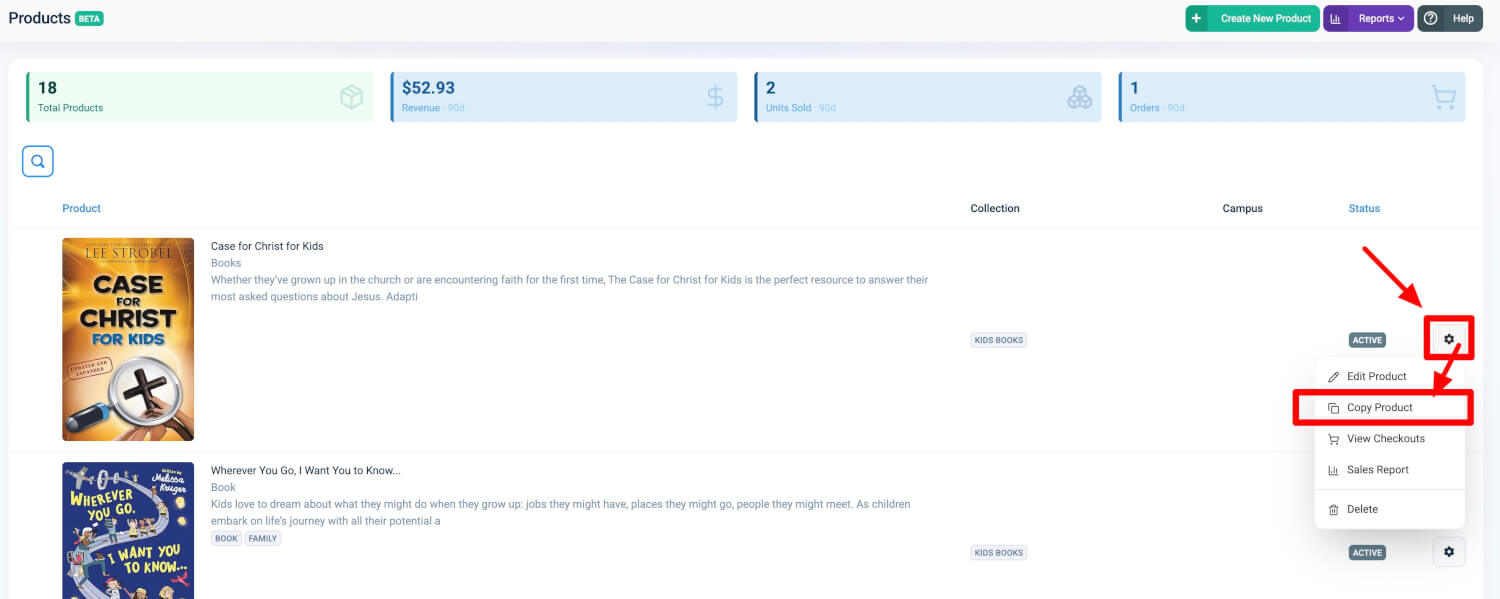Open gear menu for Case for Christ
Image resolution: width=1500 pixels, height=599 pixels.
[x=1449, y=339]
